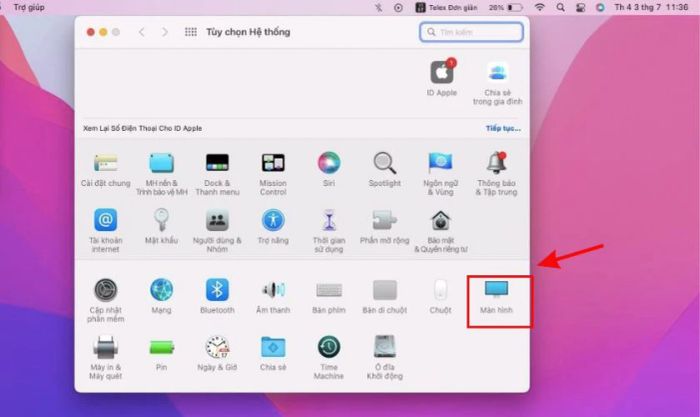Open Bàn di chuột trackpad preferences
Screen dimensions: 700x417
coord(384,296)
